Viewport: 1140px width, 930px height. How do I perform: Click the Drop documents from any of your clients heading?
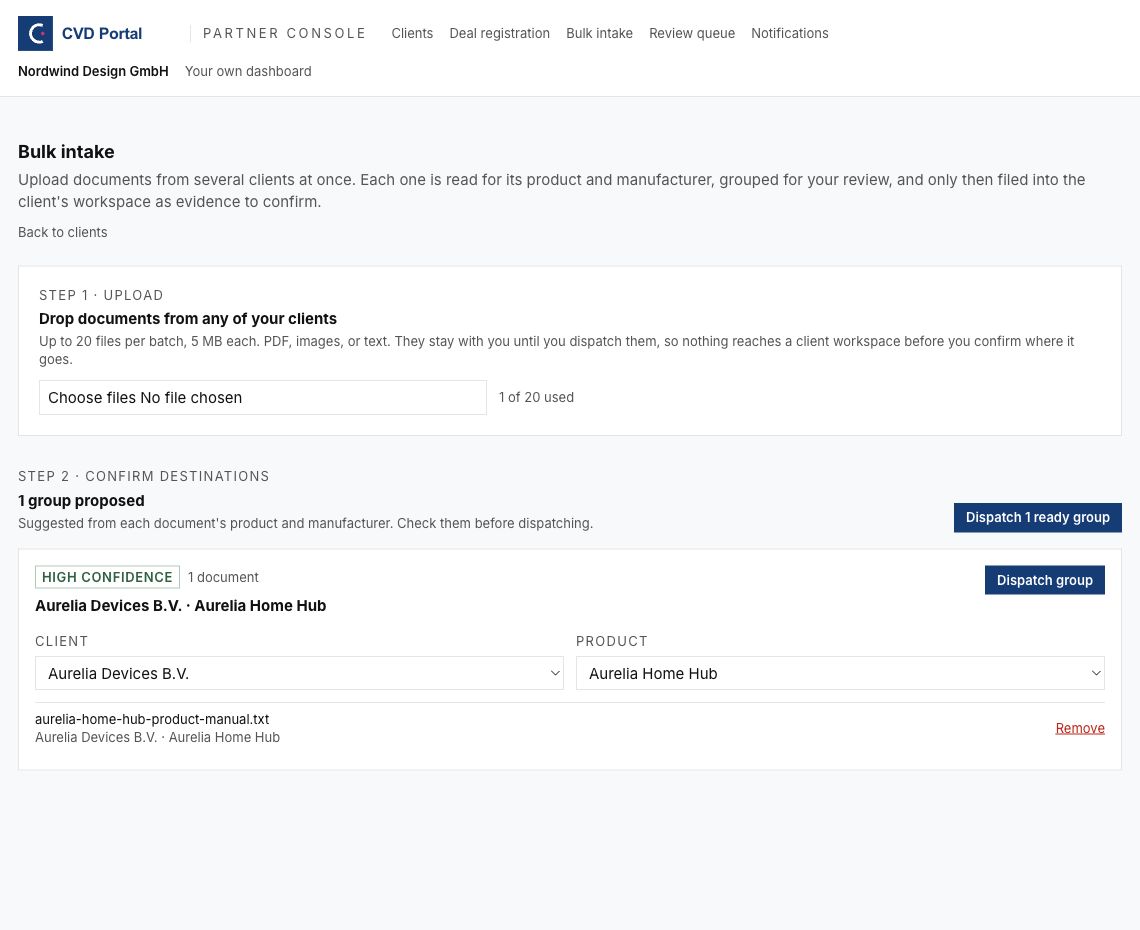188,319
